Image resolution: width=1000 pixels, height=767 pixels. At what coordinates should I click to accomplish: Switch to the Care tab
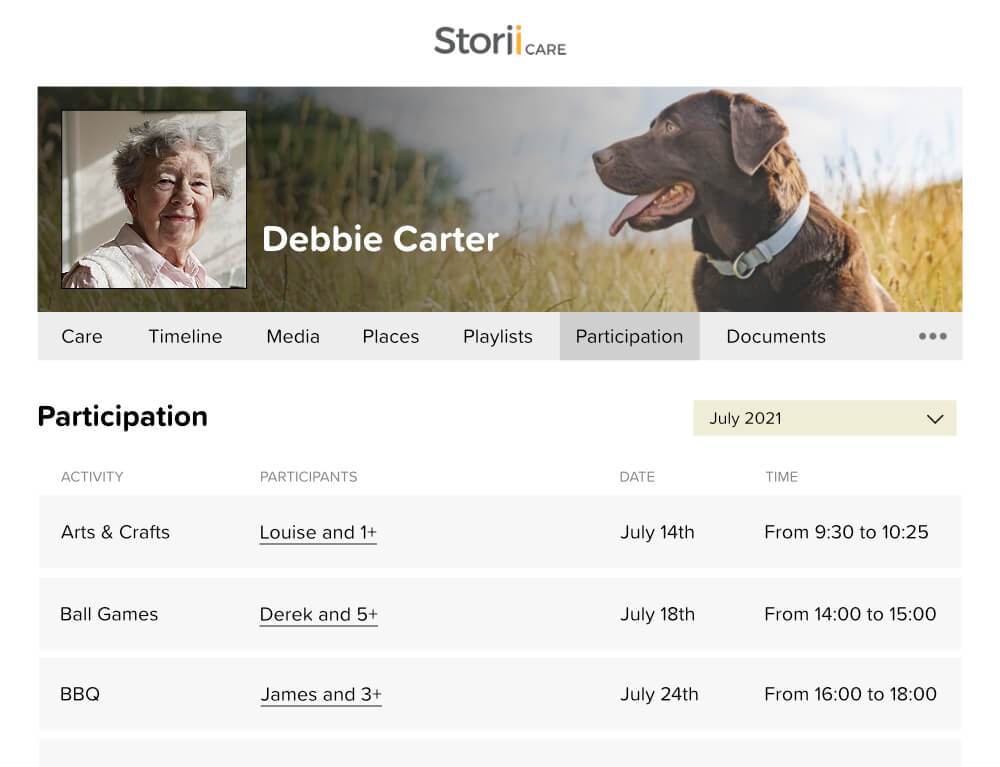[81, 336]
